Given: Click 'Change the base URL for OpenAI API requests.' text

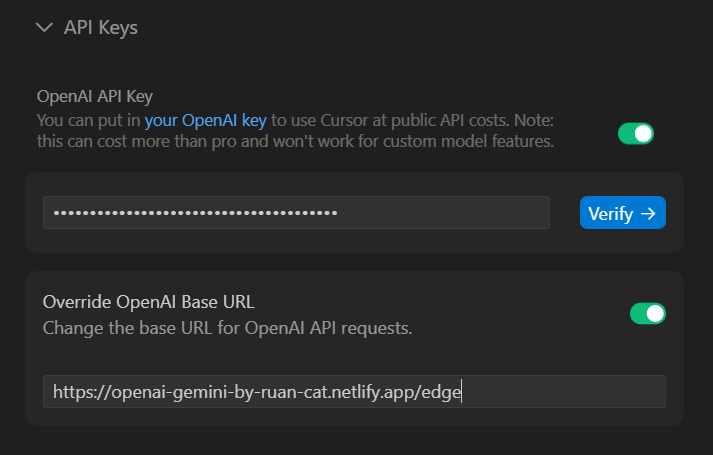Looking at the screenshot, I should 227,328.
